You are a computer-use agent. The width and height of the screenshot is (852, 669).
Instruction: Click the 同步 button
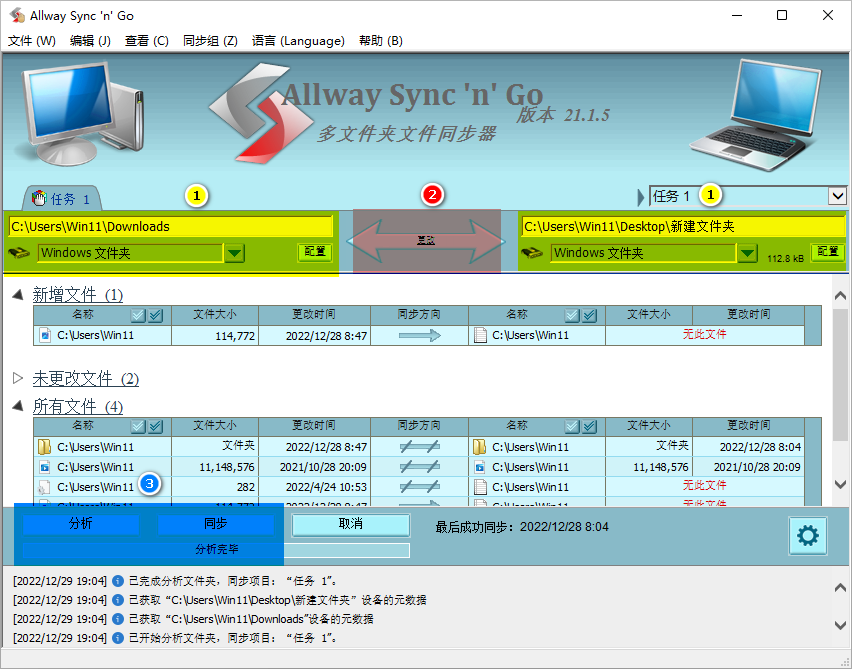(216, 524)
